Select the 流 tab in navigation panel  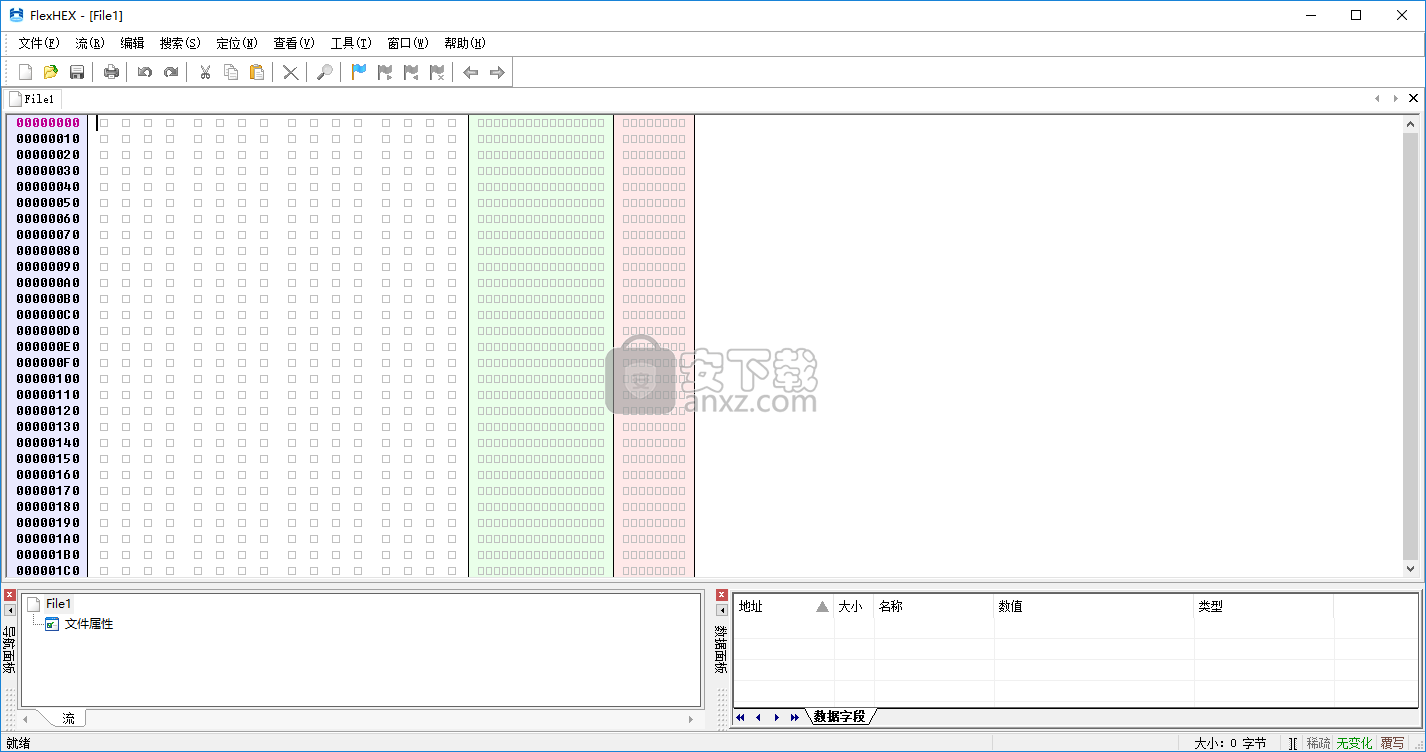pos(68,718)
